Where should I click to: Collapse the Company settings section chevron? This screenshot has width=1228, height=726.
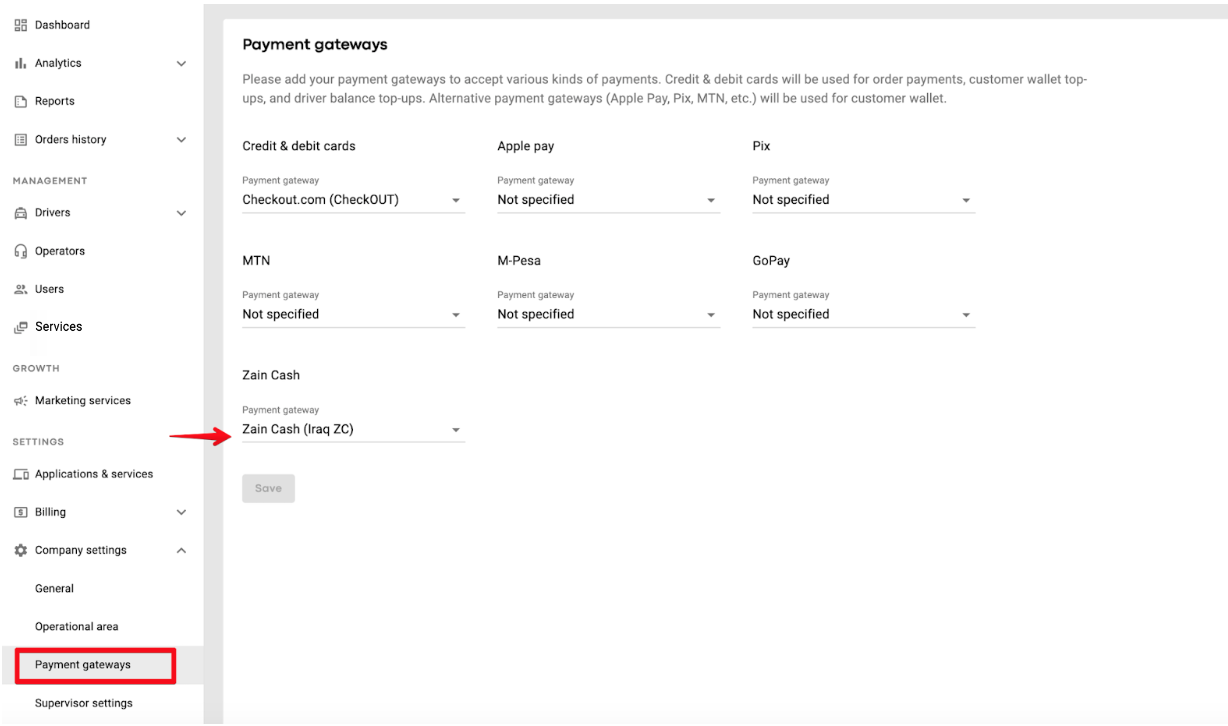pyautogui.click(x=181, y=550)
